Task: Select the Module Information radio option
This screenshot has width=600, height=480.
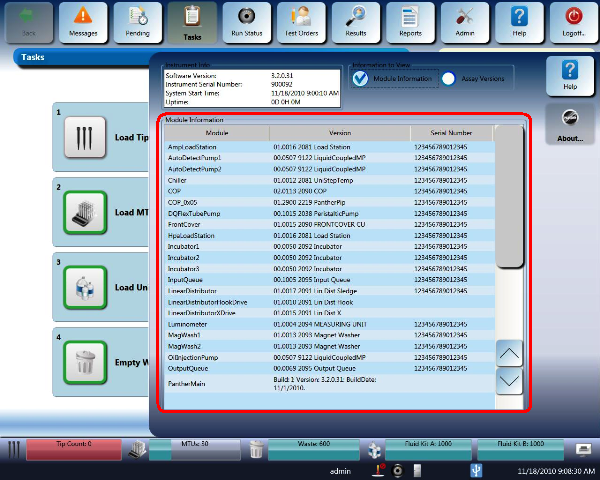Action: [x=361, y=79]
